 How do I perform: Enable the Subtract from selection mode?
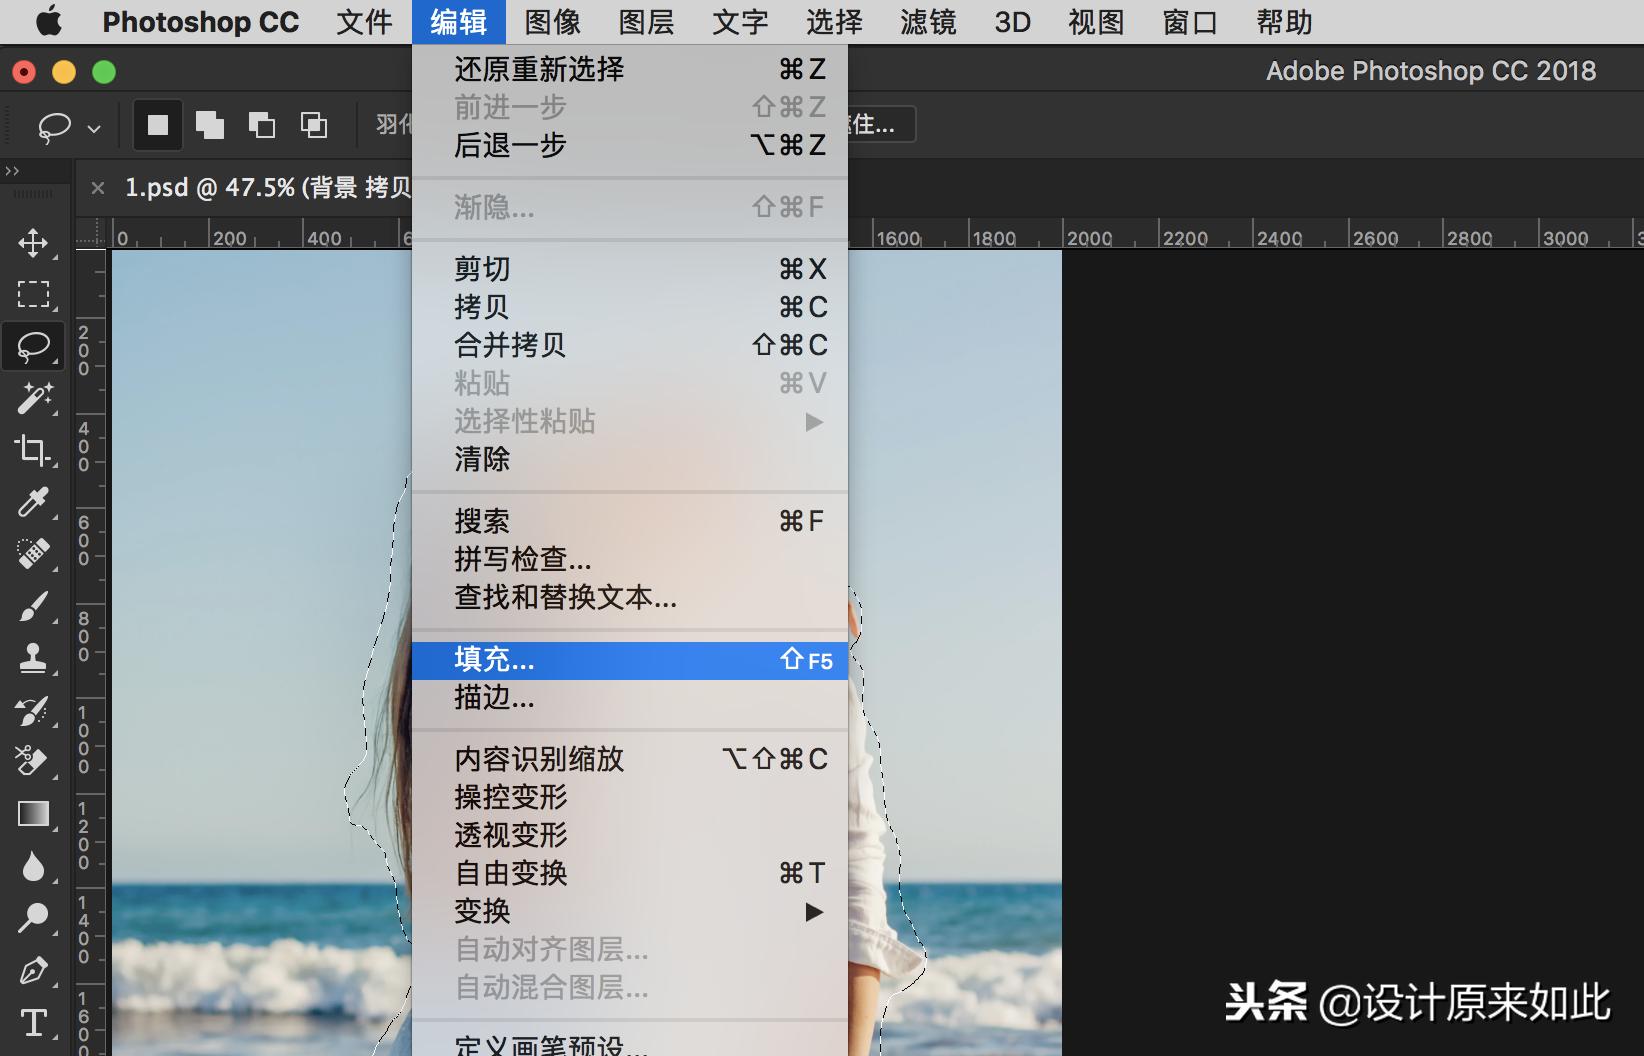click(262, 124)
